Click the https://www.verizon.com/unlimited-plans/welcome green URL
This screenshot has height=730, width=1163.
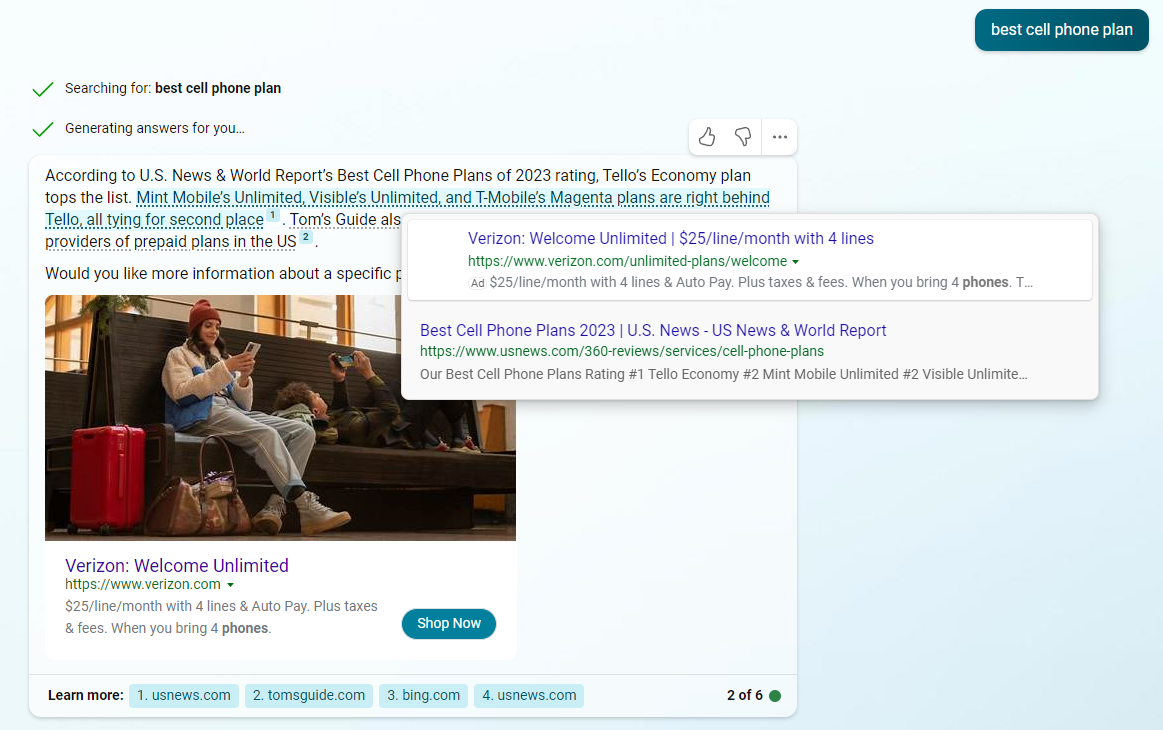[627, 261]
